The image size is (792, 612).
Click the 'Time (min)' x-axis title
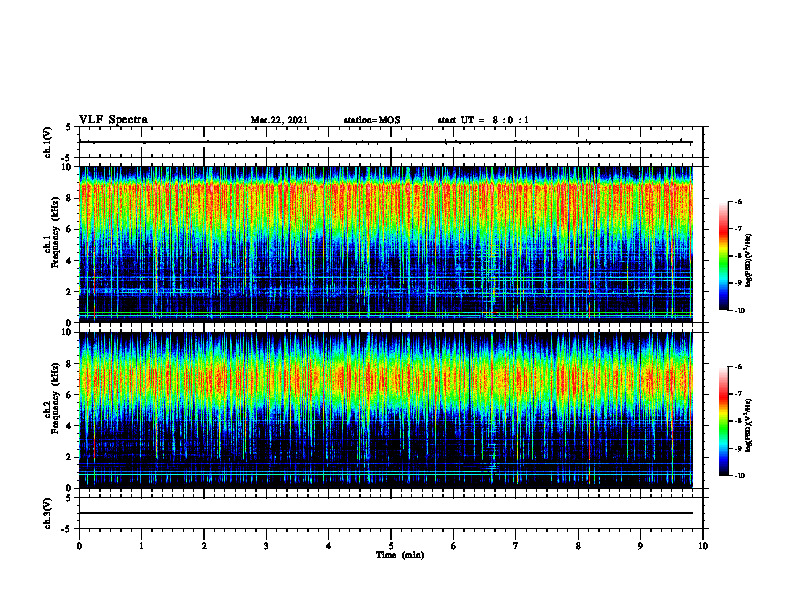pyautogui.click(x=400, y=555)
